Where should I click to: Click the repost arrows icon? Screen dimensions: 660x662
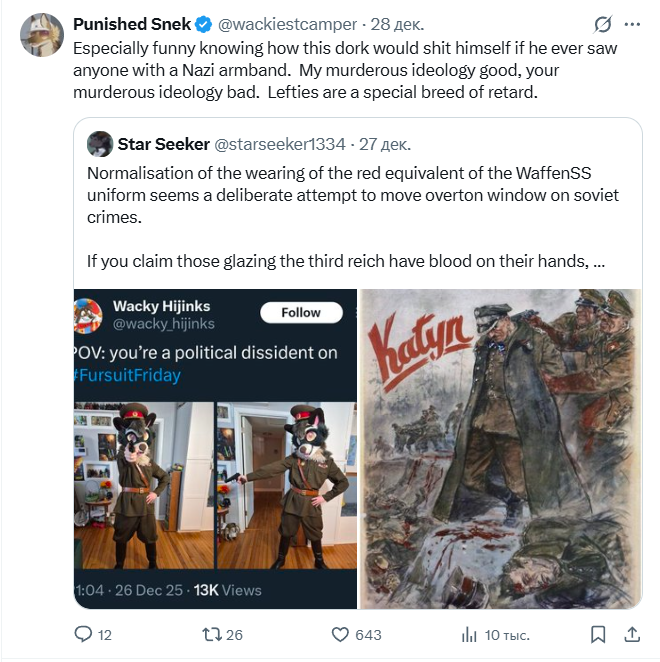(212, 634)
